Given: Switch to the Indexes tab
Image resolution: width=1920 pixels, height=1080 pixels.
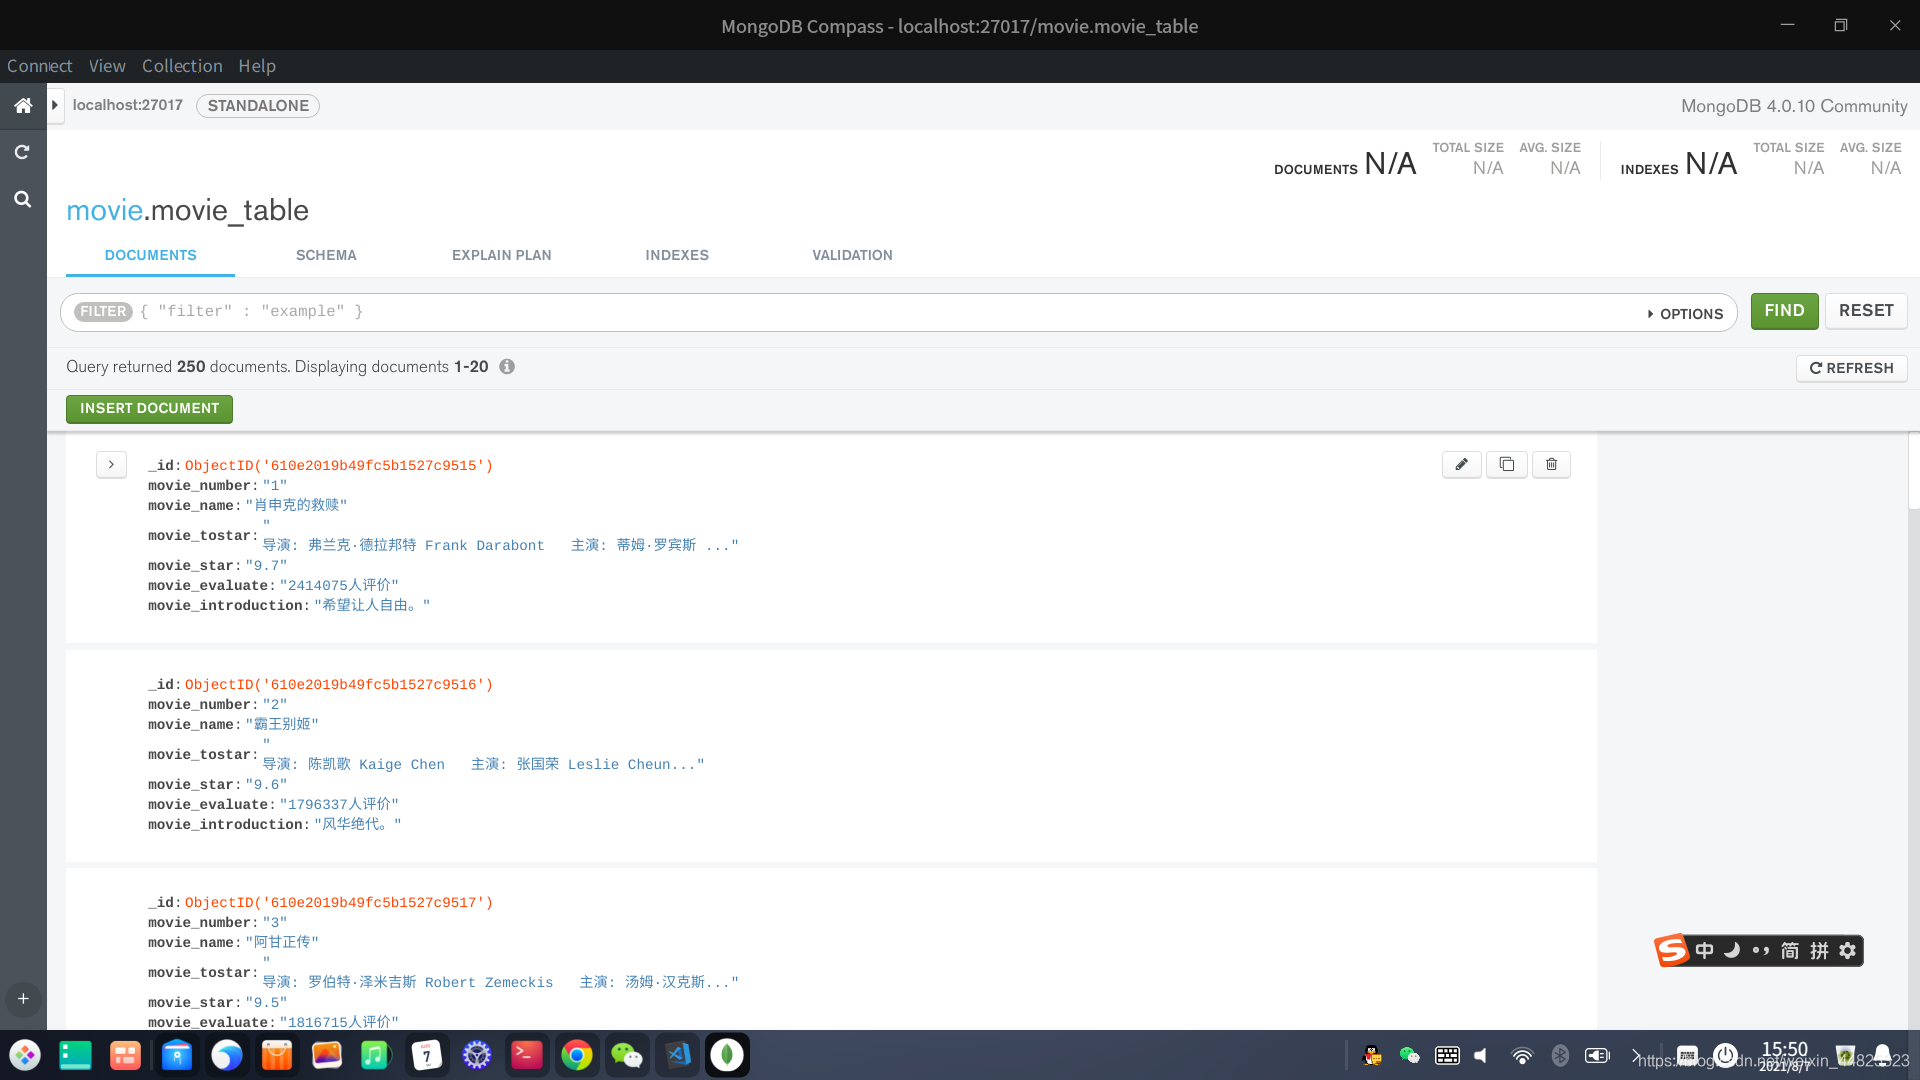Looking at the screenshot, I should [677, 256].
